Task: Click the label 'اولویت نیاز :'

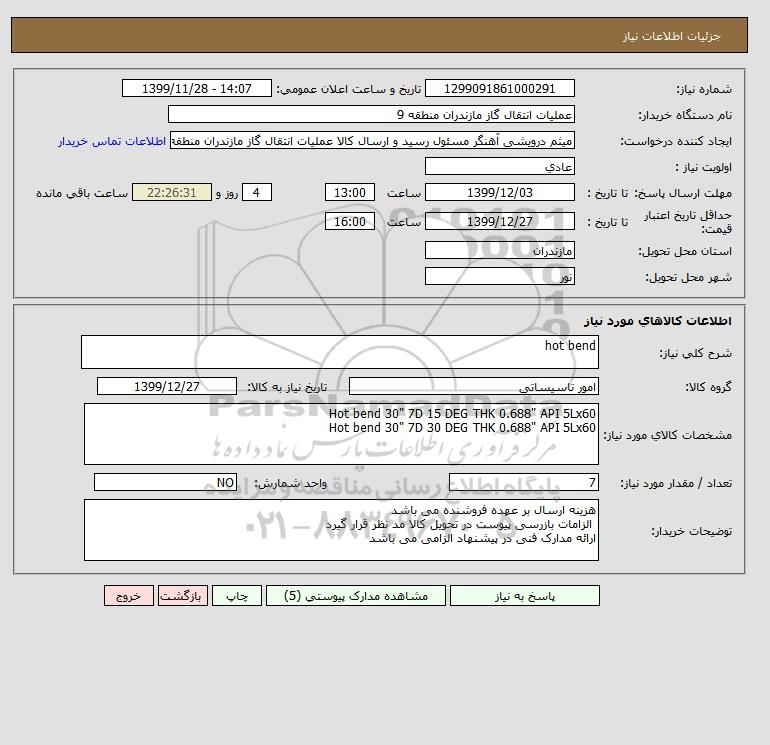Action: coord(704,167)
